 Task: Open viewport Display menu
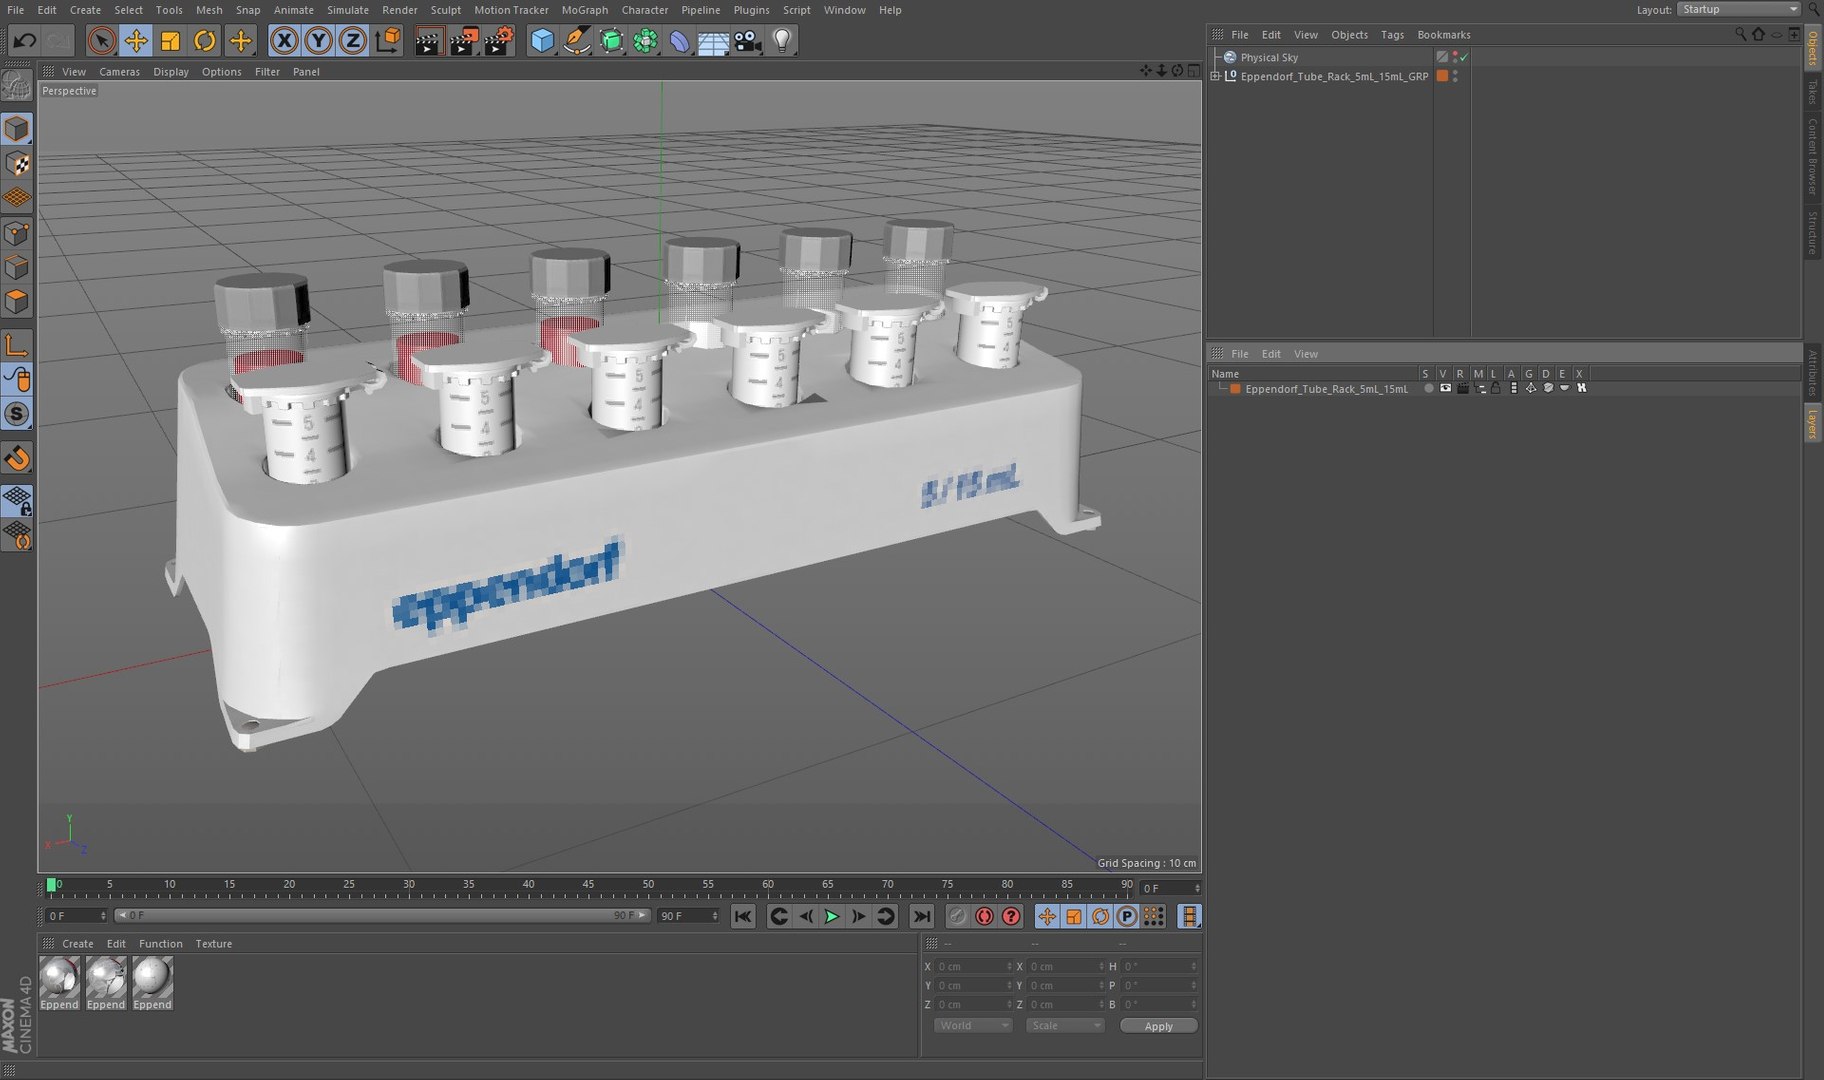(171, 72)
